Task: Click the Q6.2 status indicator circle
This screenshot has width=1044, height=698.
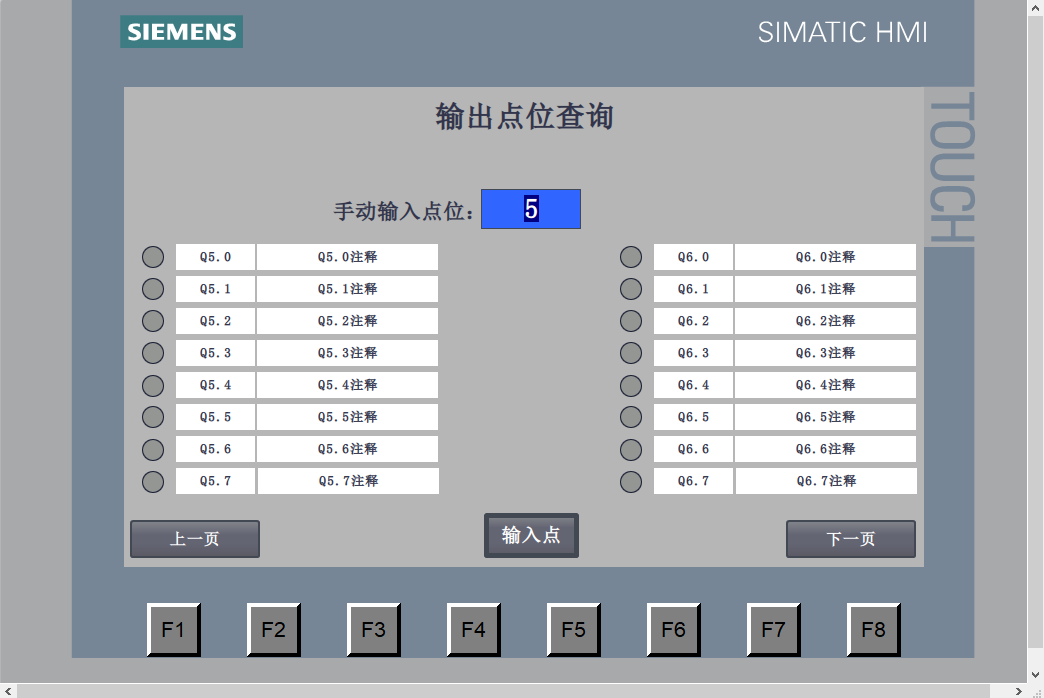Action: 630,321
